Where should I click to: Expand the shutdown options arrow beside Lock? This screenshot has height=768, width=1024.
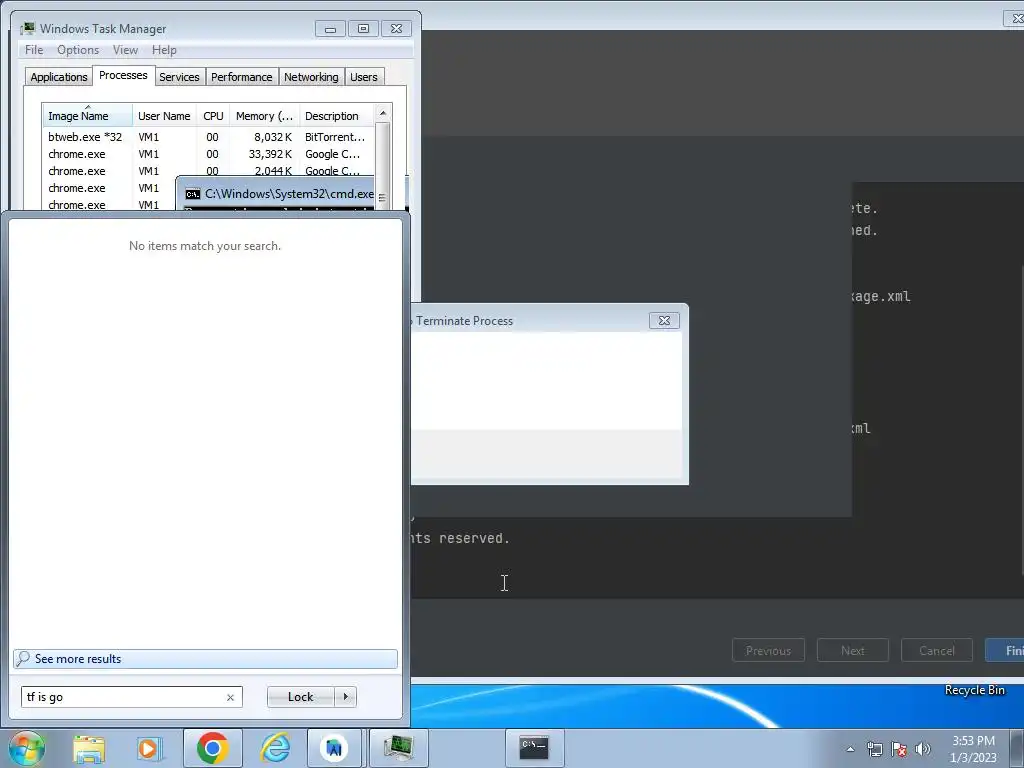(x=345, y=697)
